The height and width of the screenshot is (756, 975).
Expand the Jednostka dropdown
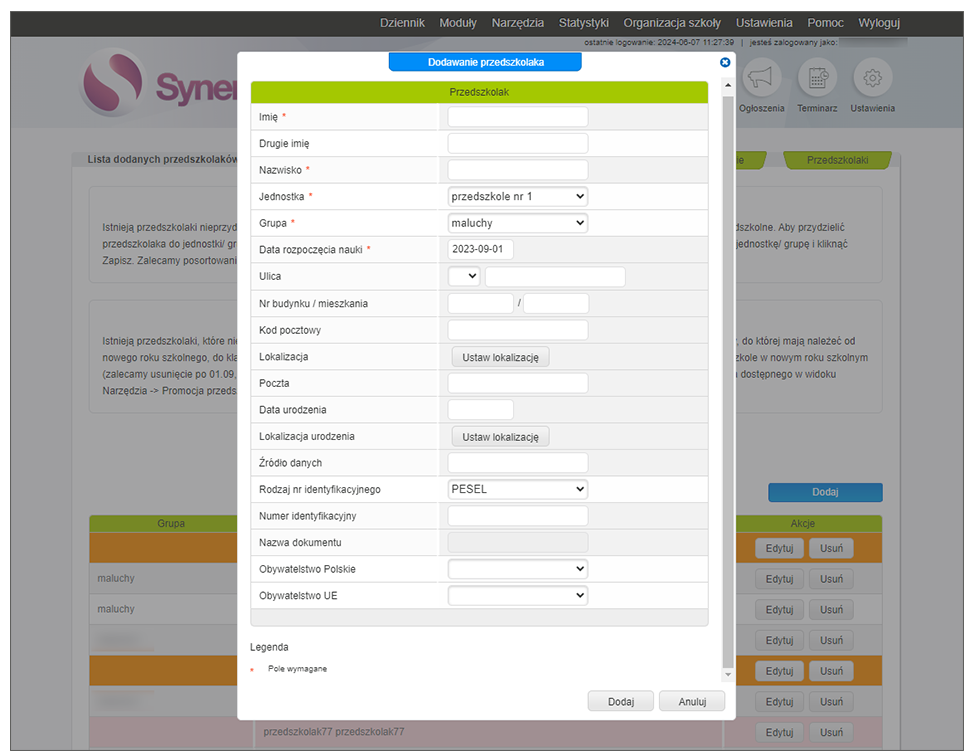[x=517, y=197]
